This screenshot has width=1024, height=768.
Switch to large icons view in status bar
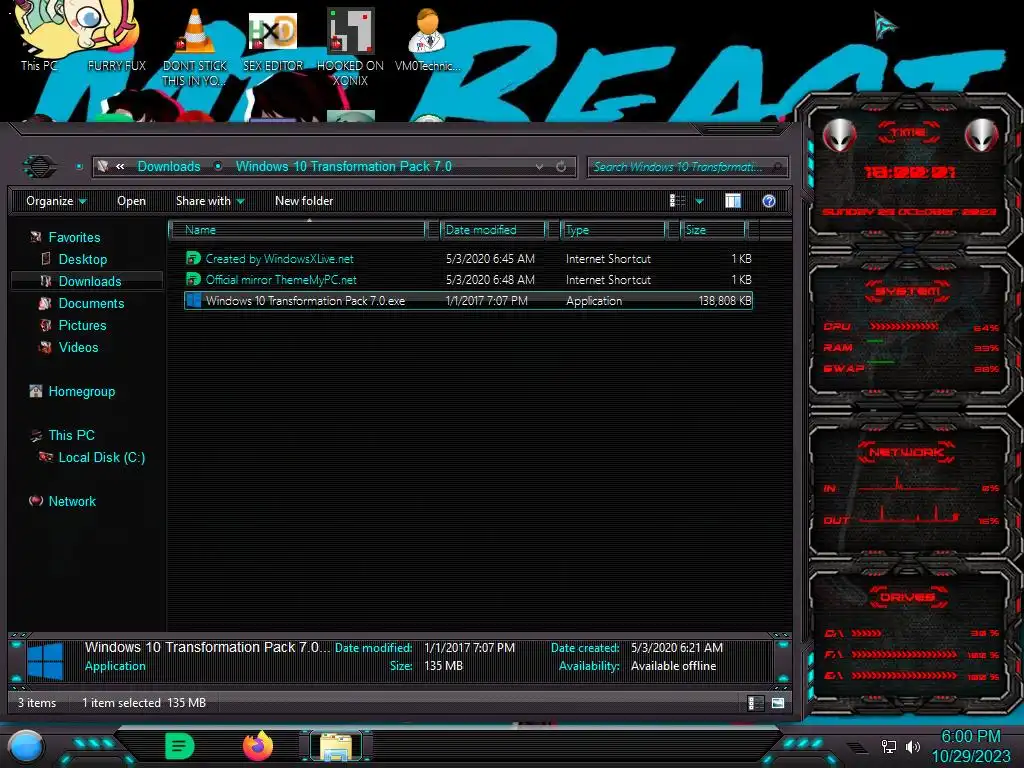click(778, 703)
